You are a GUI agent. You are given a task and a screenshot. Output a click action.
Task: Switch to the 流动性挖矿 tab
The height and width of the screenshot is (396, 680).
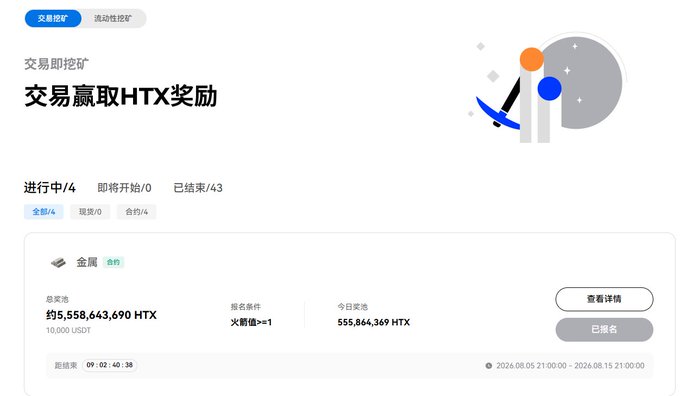[x=113, y=19]
